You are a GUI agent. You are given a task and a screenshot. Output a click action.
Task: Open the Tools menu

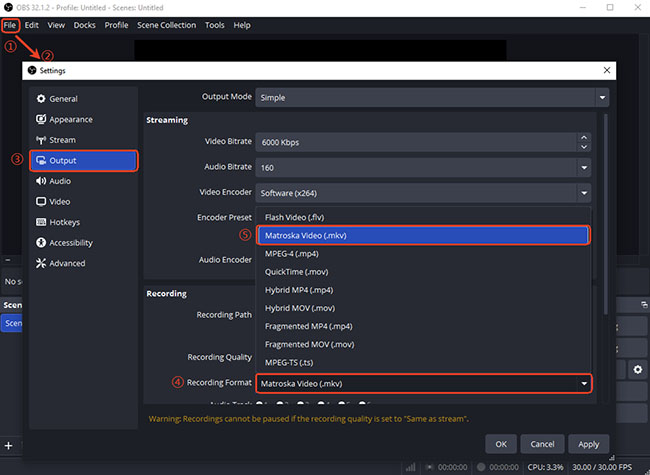coord(215,25)
